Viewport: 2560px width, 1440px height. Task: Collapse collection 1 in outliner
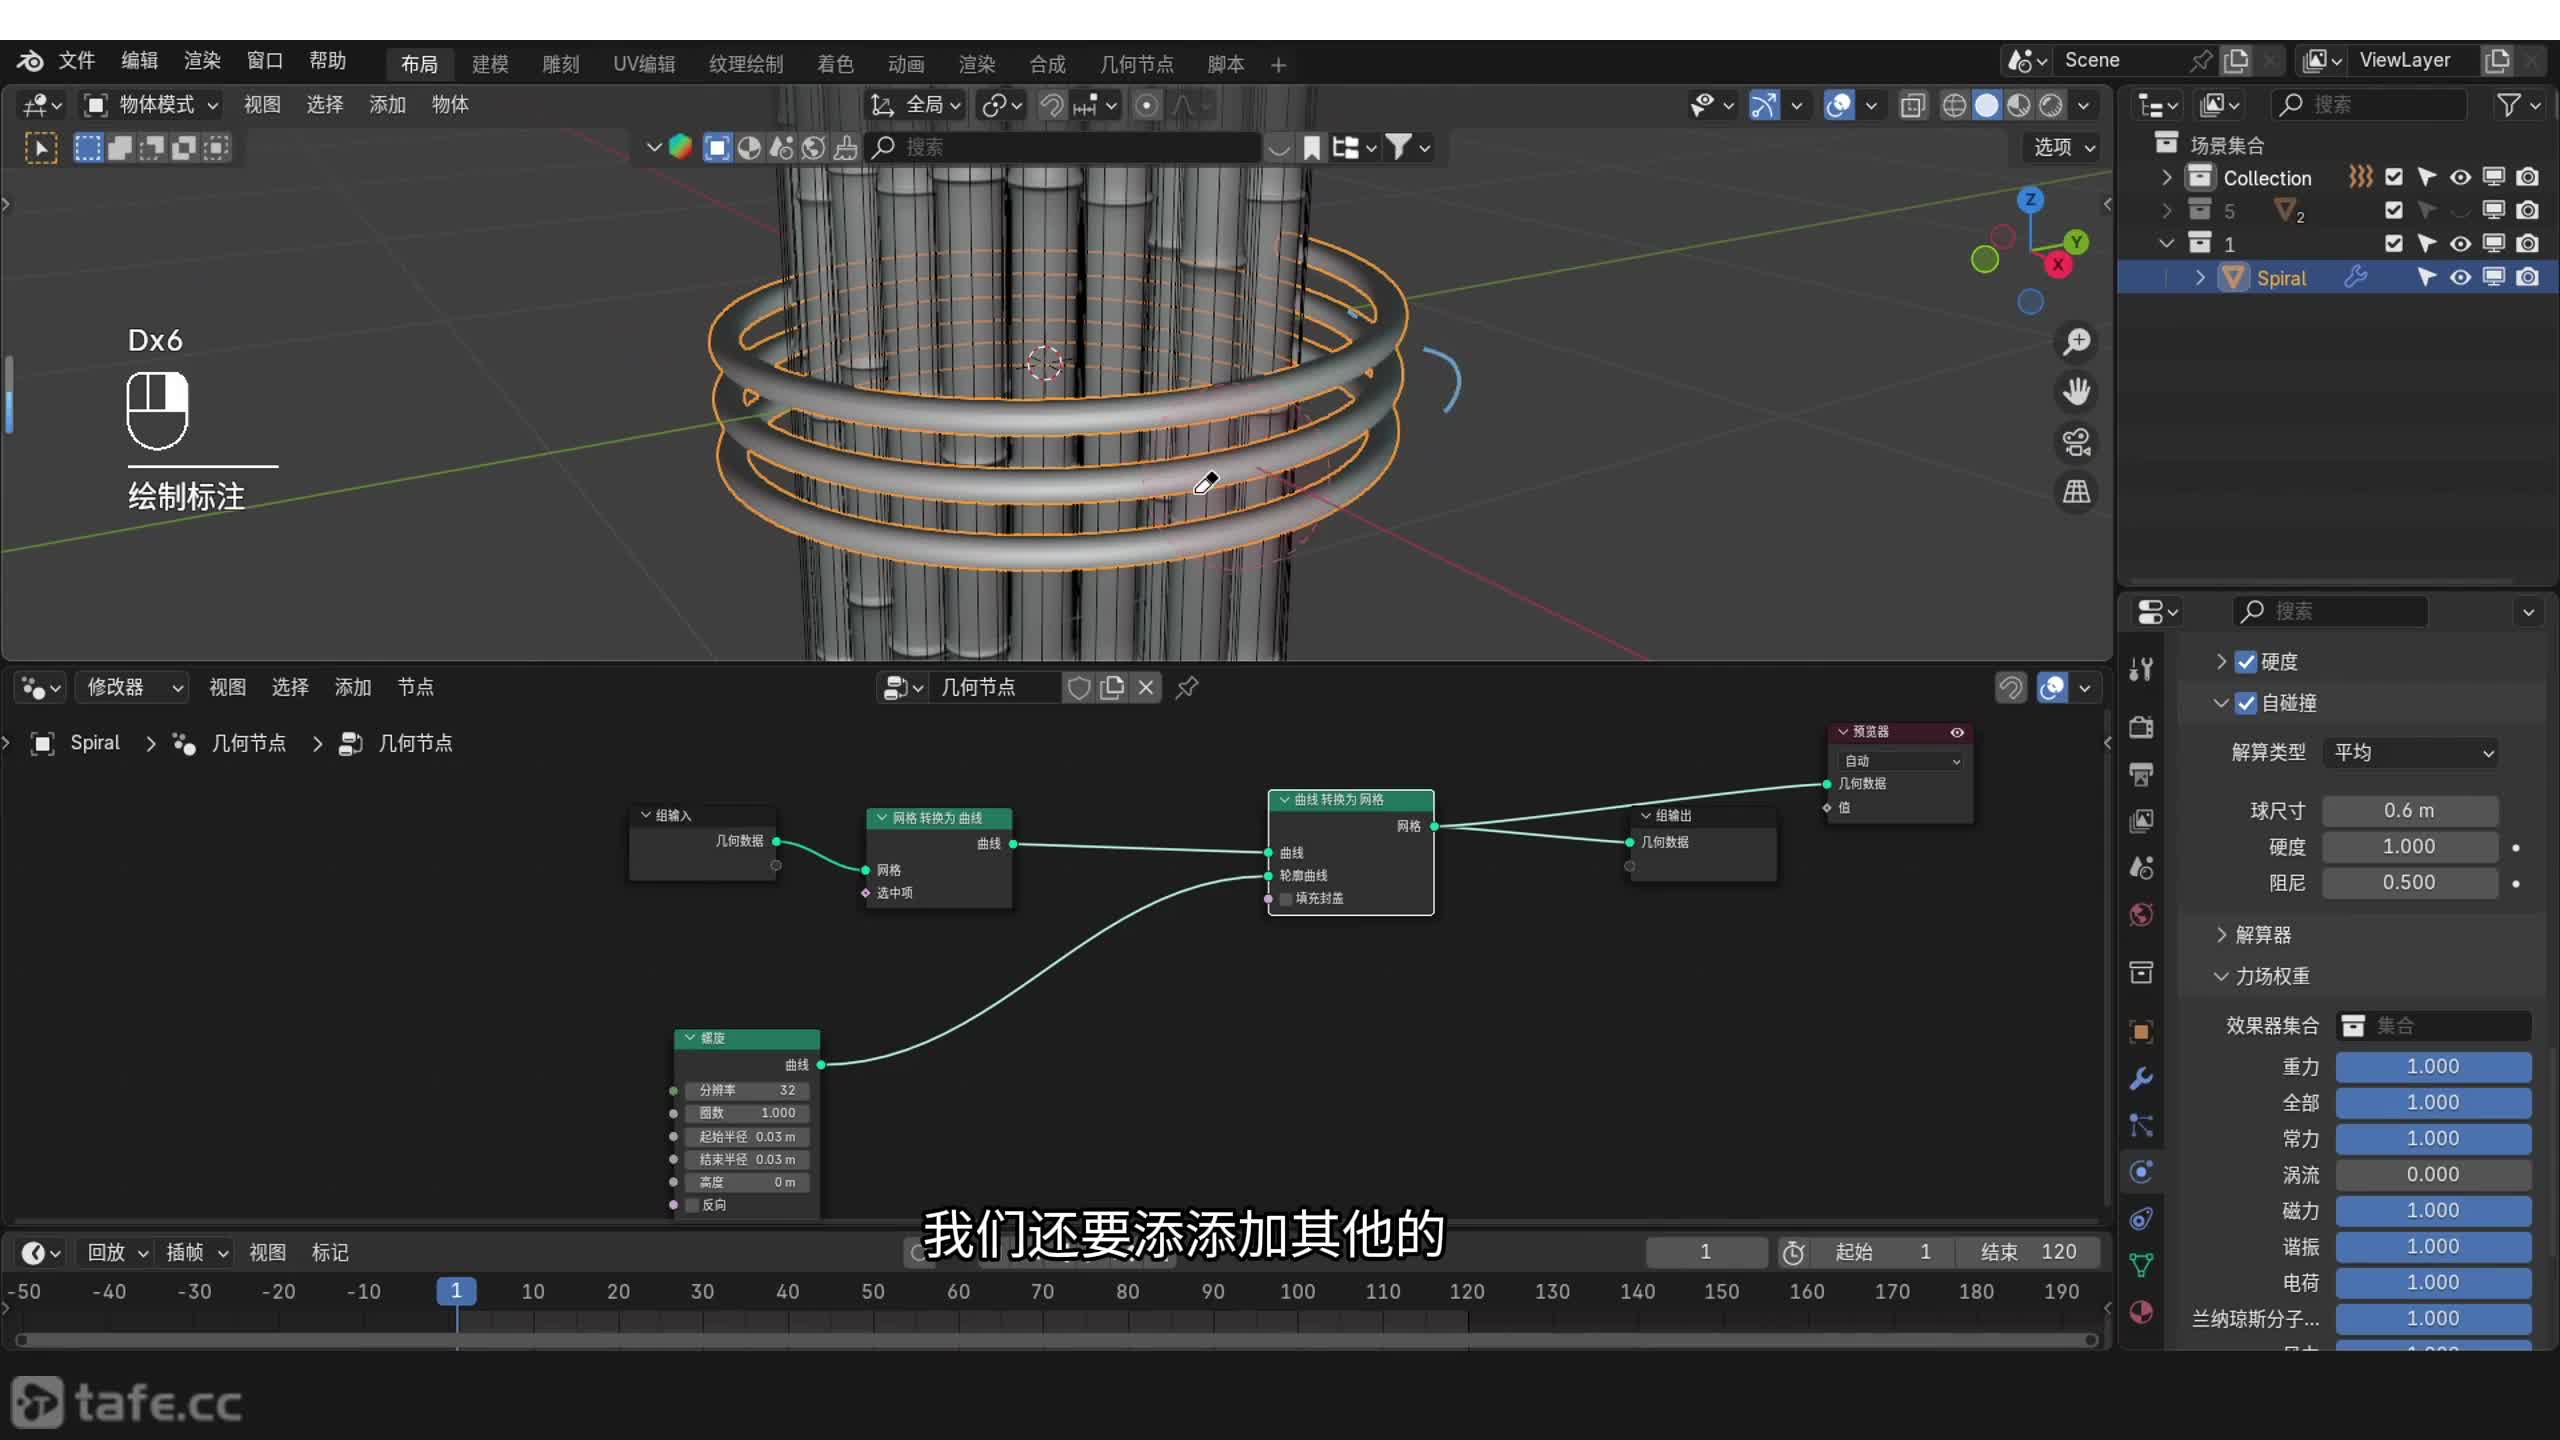(2166, 243)
